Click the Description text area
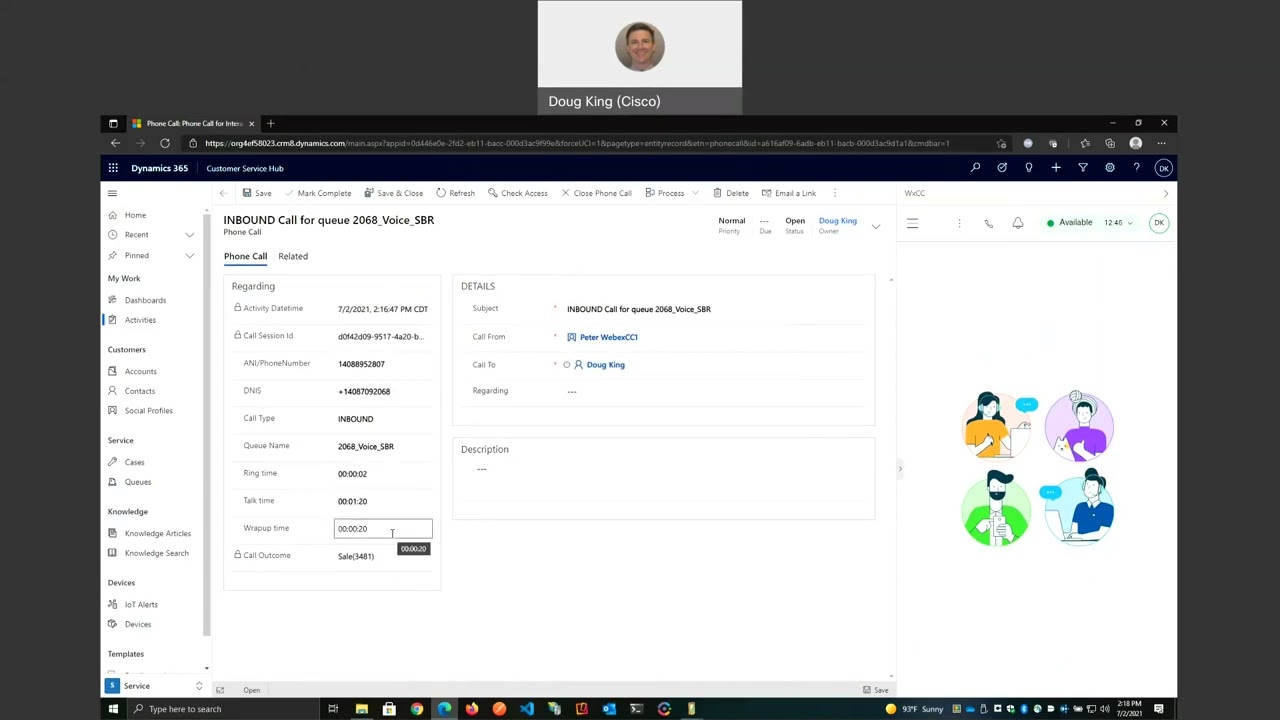Screen dimensions: 1280x720 click(x=665, y=469)
